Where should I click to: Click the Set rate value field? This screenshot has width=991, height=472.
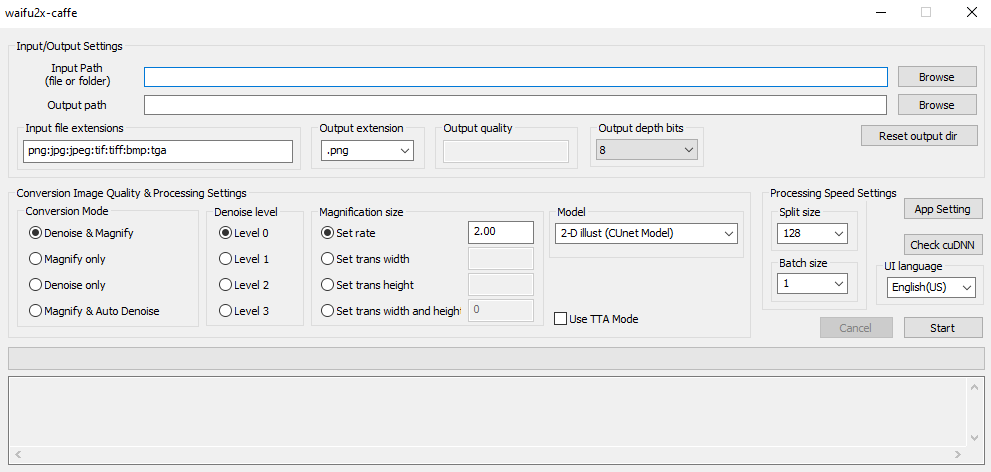click(501, 233)
